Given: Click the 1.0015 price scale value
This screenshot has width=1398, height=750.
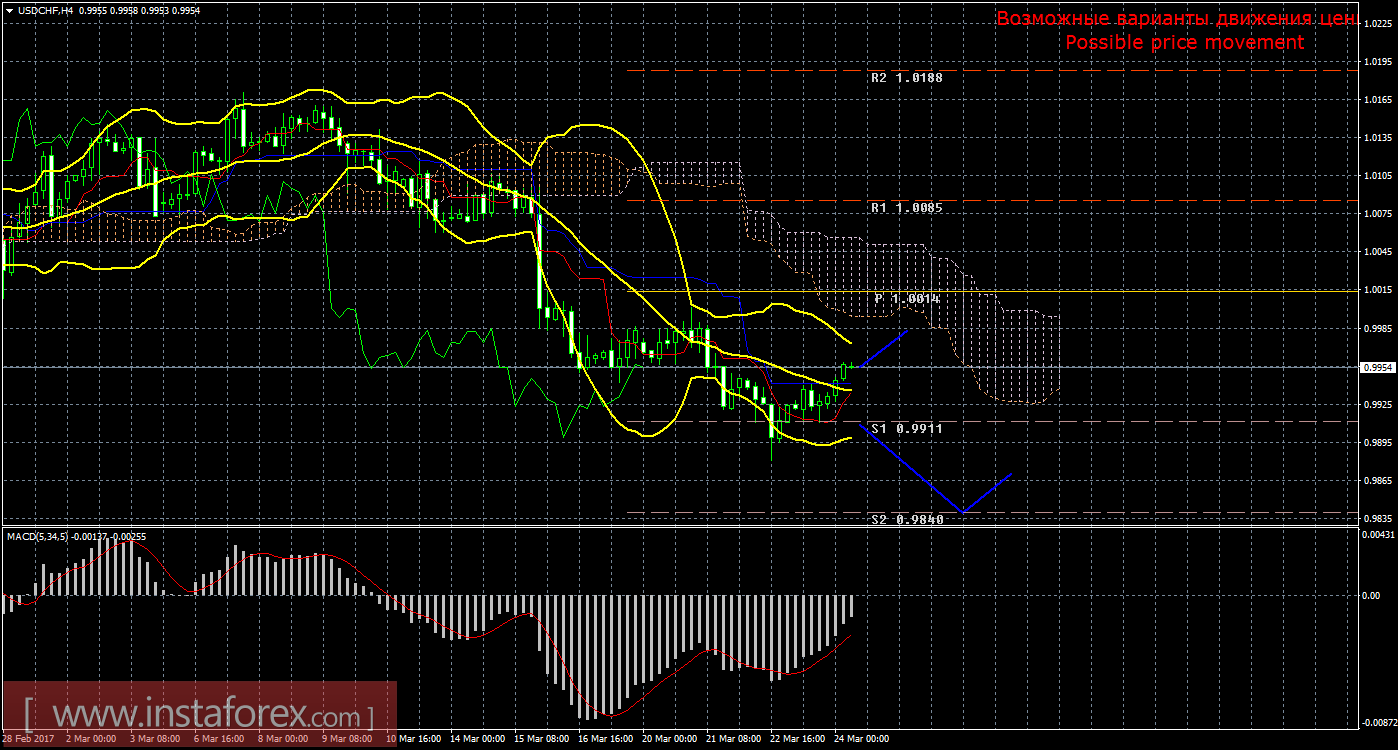Looking at the screenshot, I should coord(1377,289).
